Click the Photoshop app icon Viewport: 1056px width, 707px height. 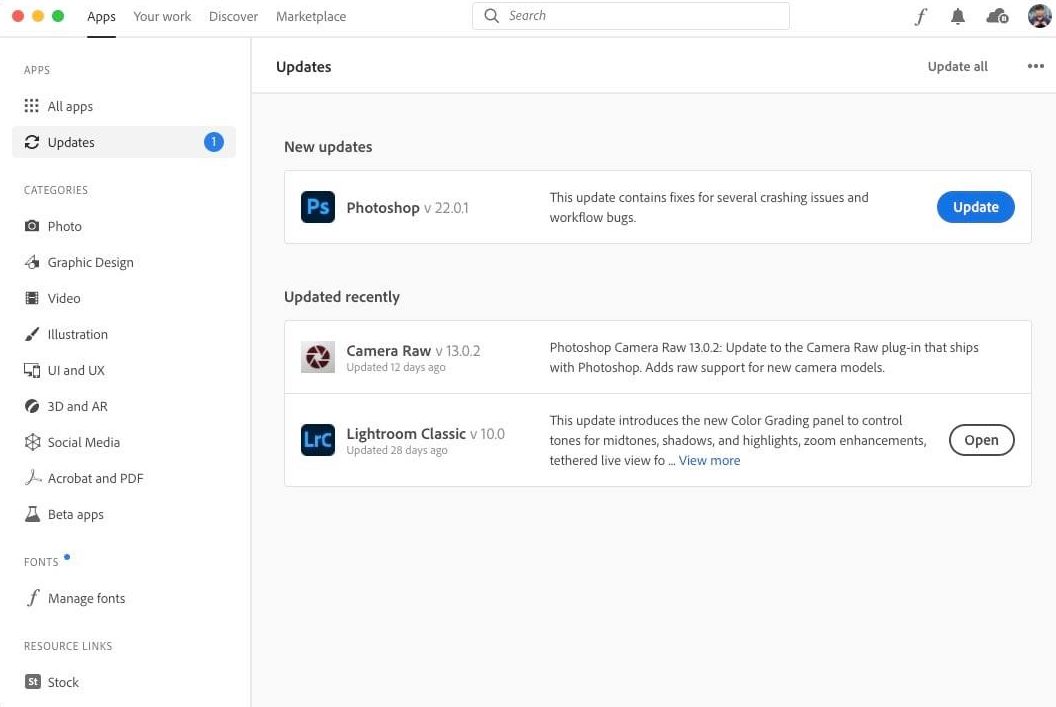pyautogui.click(x=317, y=207)
